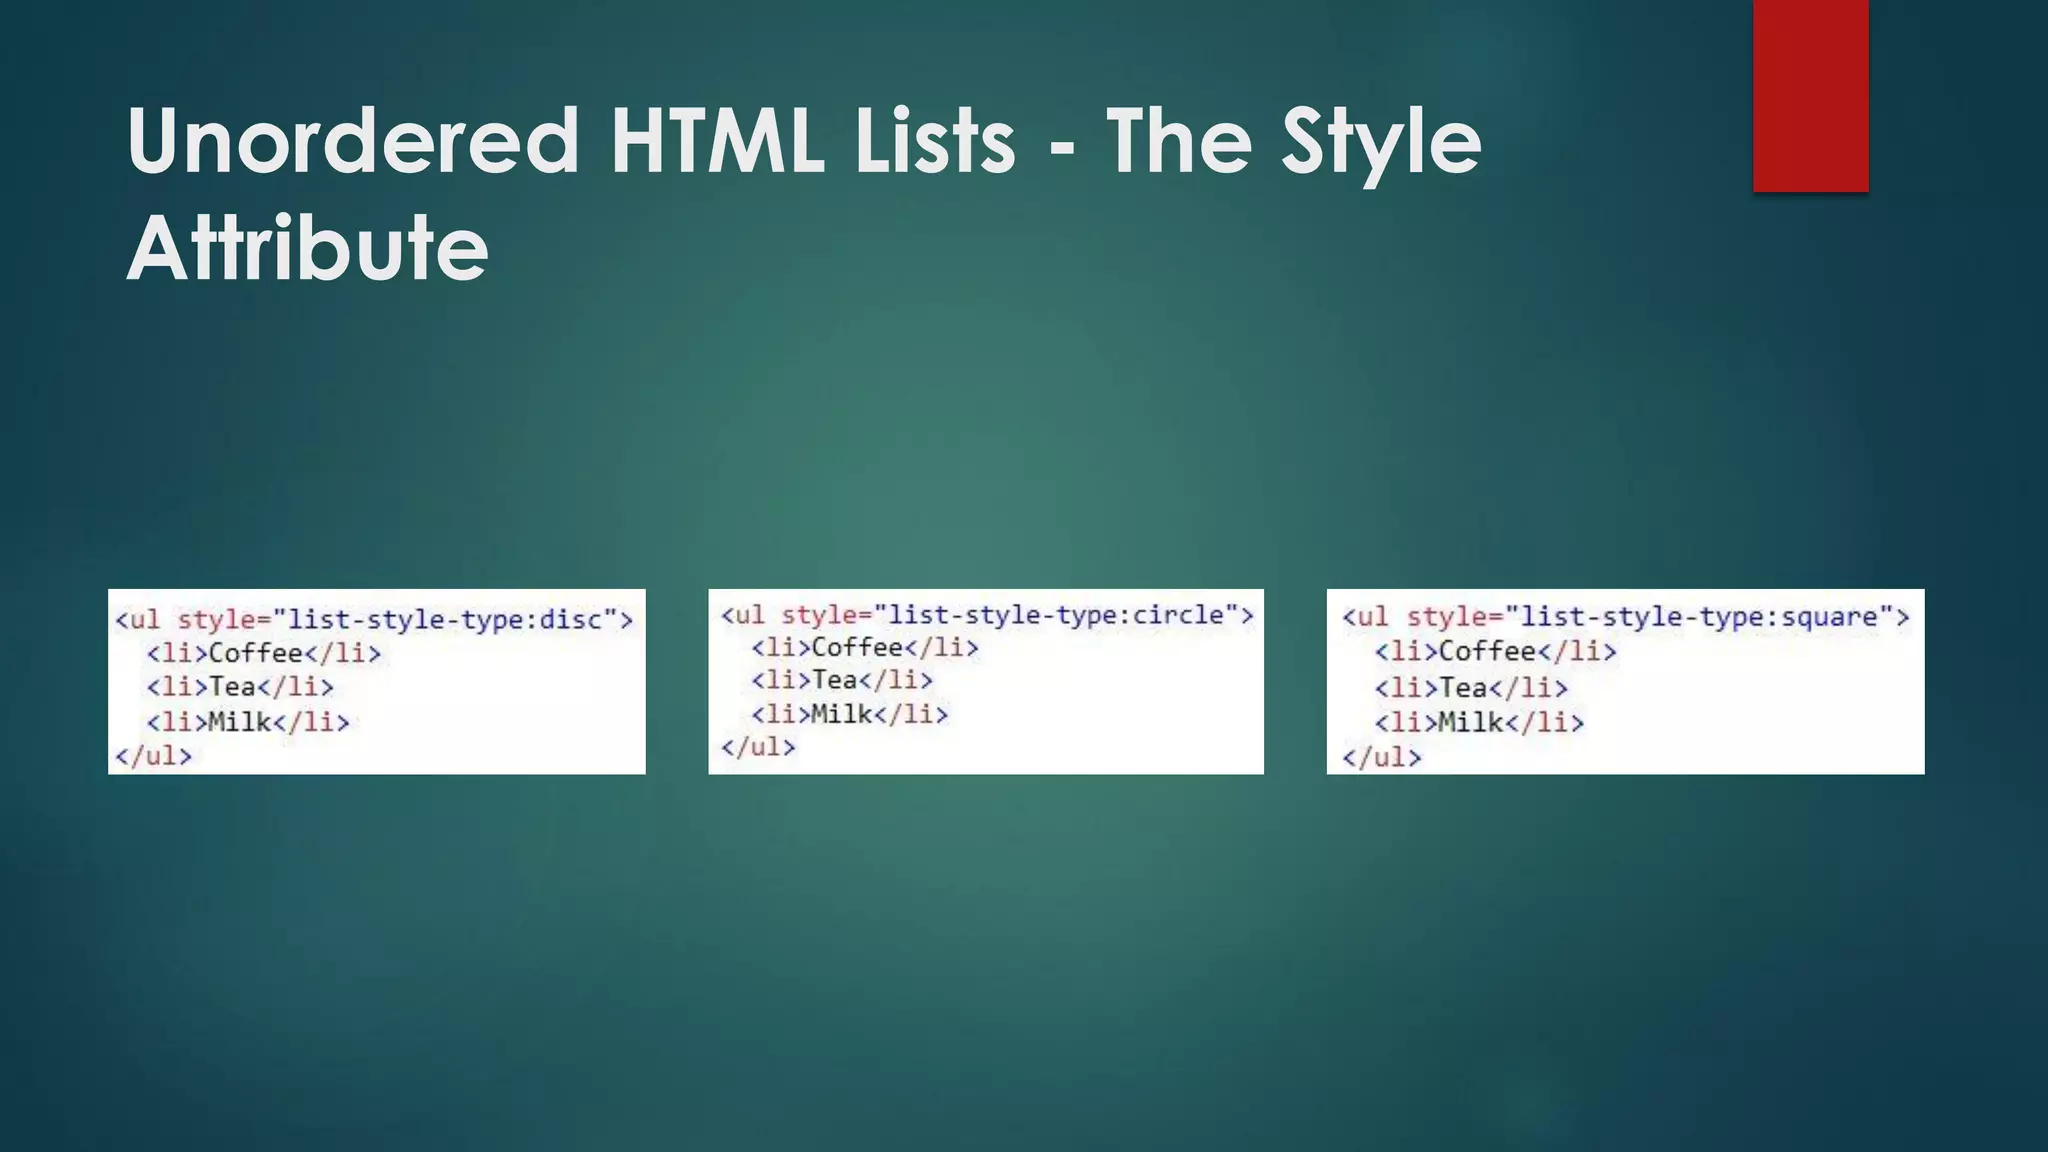Click the Coffee list item in the square snippet
The width and height of the screenshot is (2048, 1152).
(x=1495, y=652)
